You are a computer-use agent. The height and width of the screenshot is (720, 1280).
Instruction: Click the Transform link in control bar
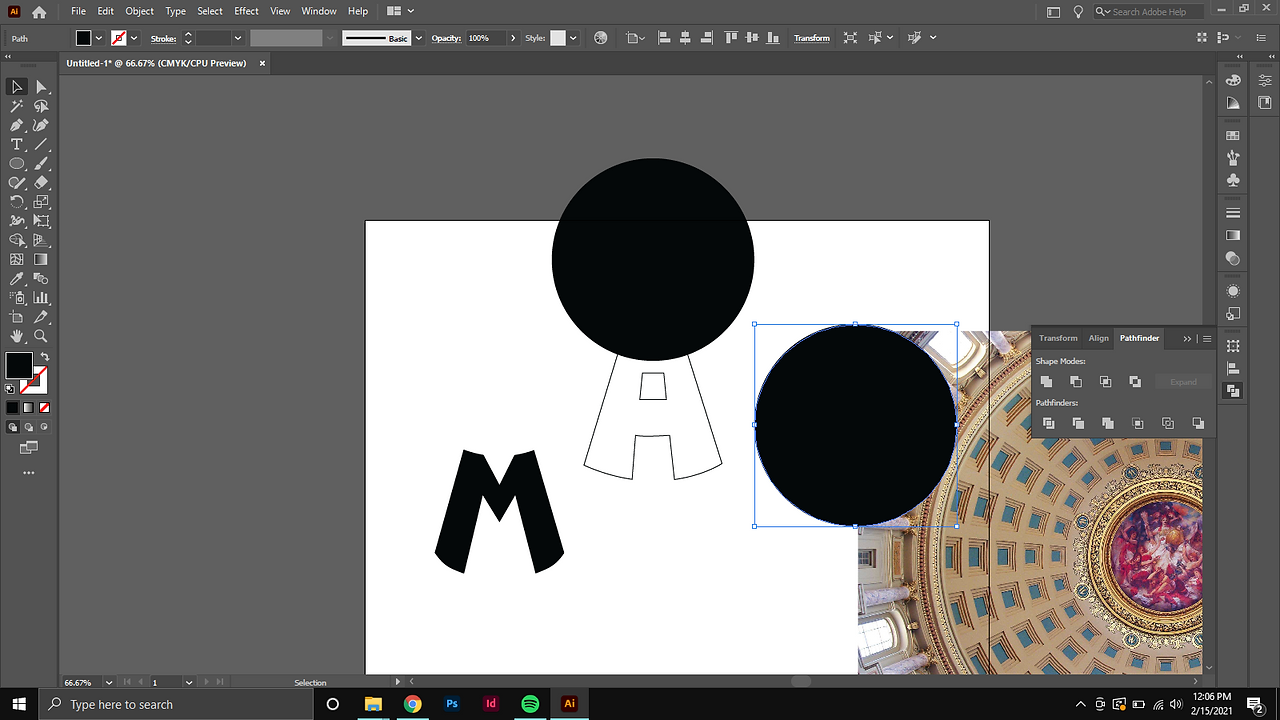coord(812,38)
